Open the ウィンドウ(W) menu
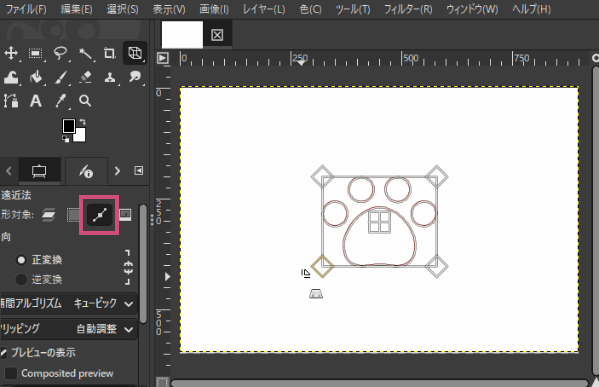The height and width of the screenshot is (387, 599). 472,9
